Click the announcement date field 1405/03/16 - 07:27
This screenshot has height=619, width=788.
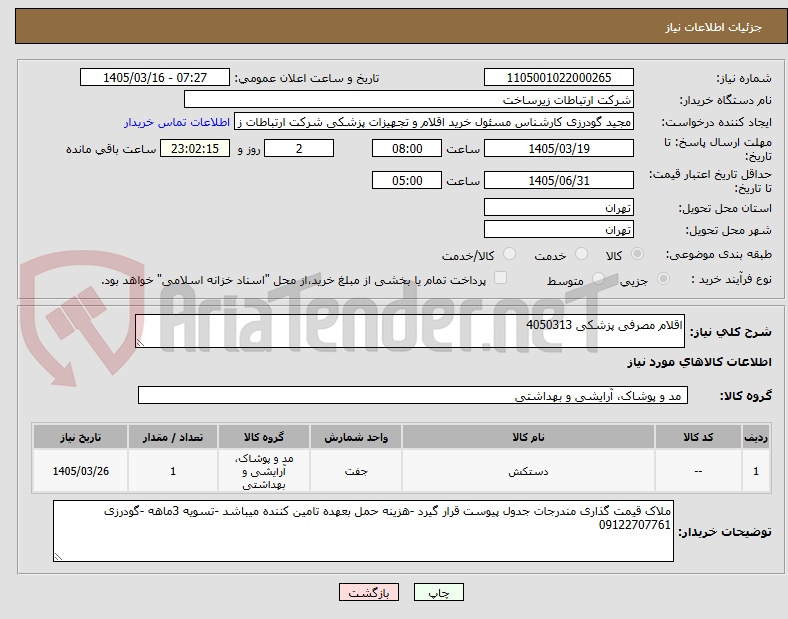coord(155,77)
